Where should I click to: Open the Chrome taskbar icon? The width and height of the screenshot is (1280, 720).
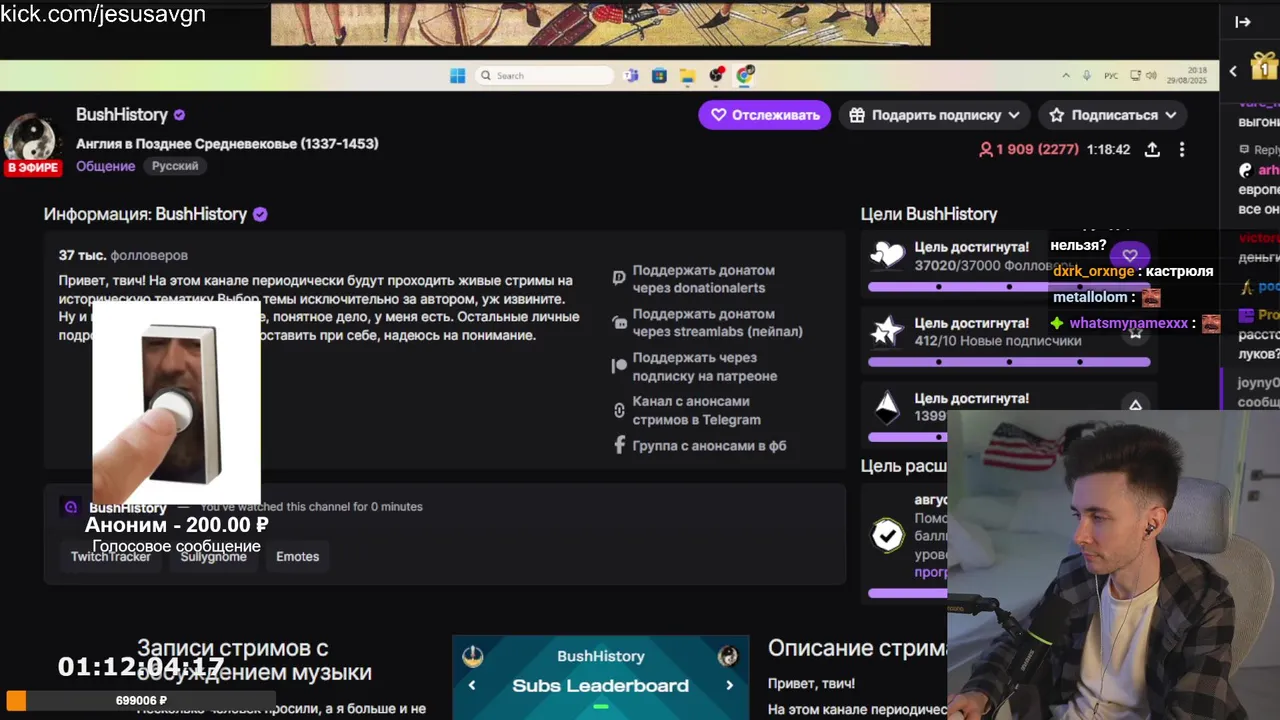(744, 76)
